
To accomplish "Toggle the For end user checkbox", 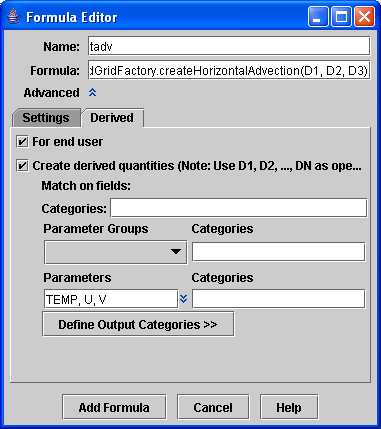I will coord(22,142).
